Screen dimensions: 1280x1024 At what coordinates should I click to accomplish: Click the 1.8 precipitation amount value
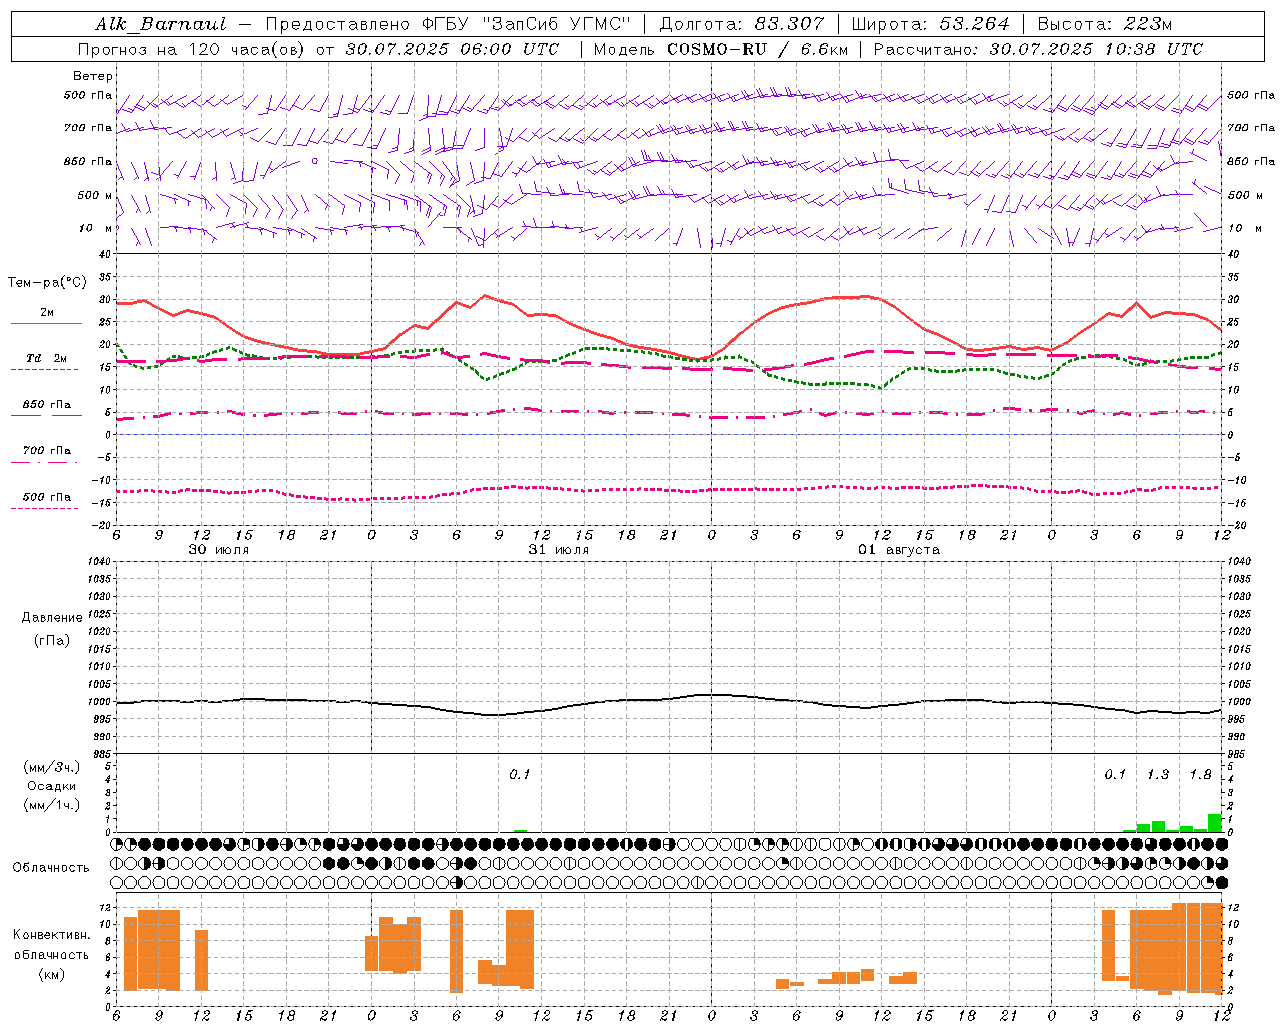pyautogui.click(x=1200, y=775)
